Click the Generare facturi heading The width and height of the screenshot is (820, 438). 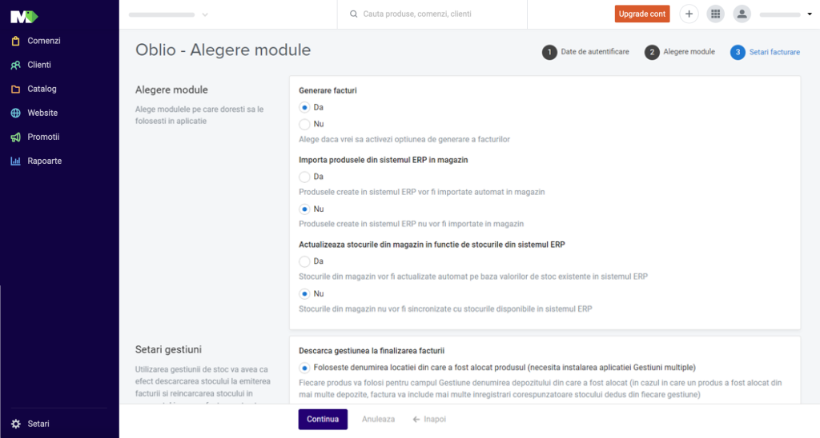(x=327, y=90)
